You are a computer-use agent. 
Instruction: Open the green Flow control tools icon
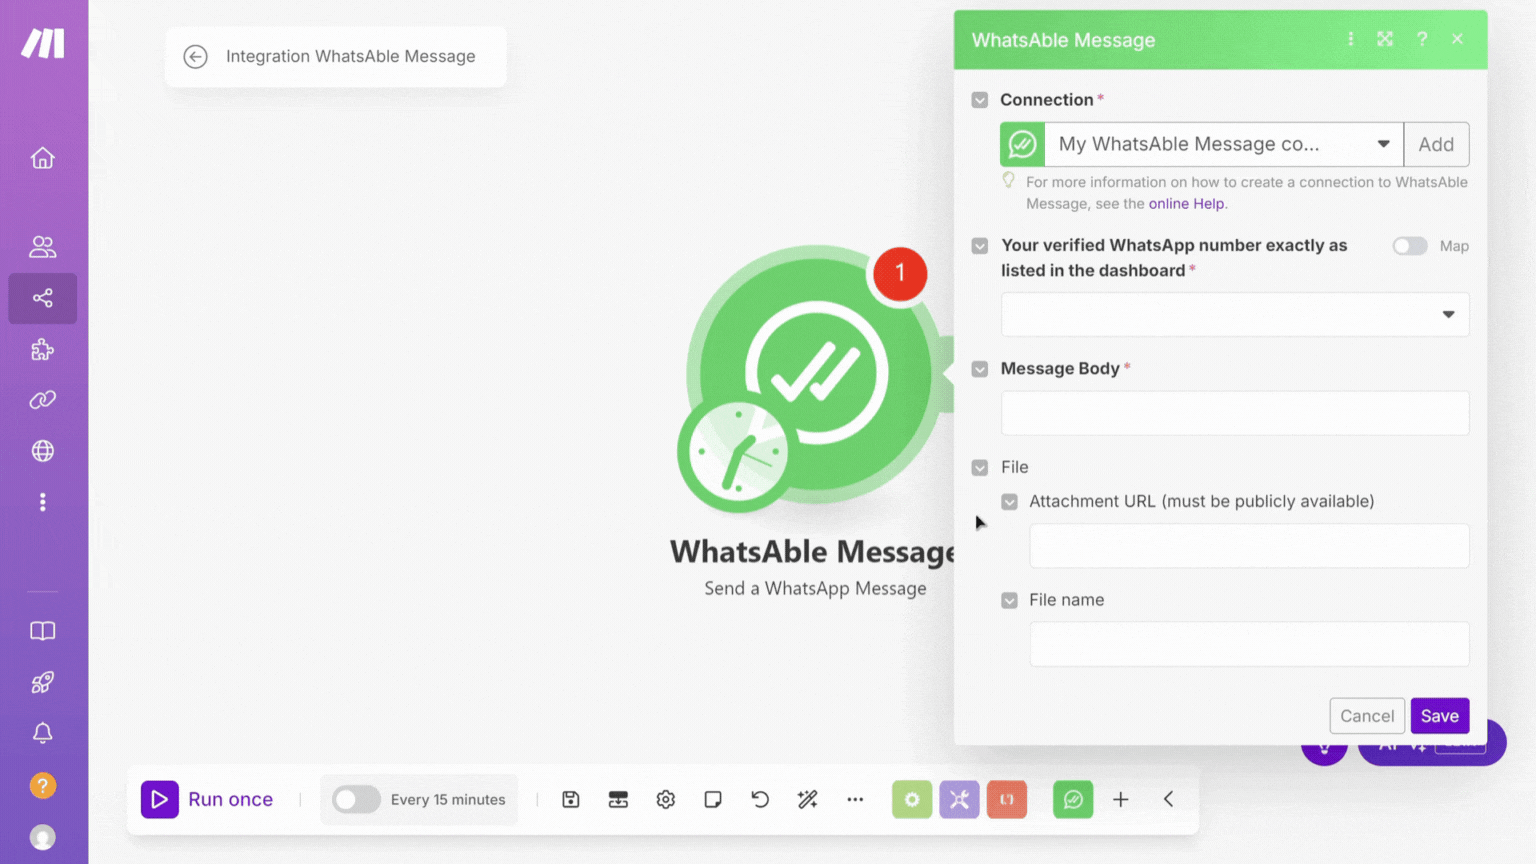click(912, 799)
